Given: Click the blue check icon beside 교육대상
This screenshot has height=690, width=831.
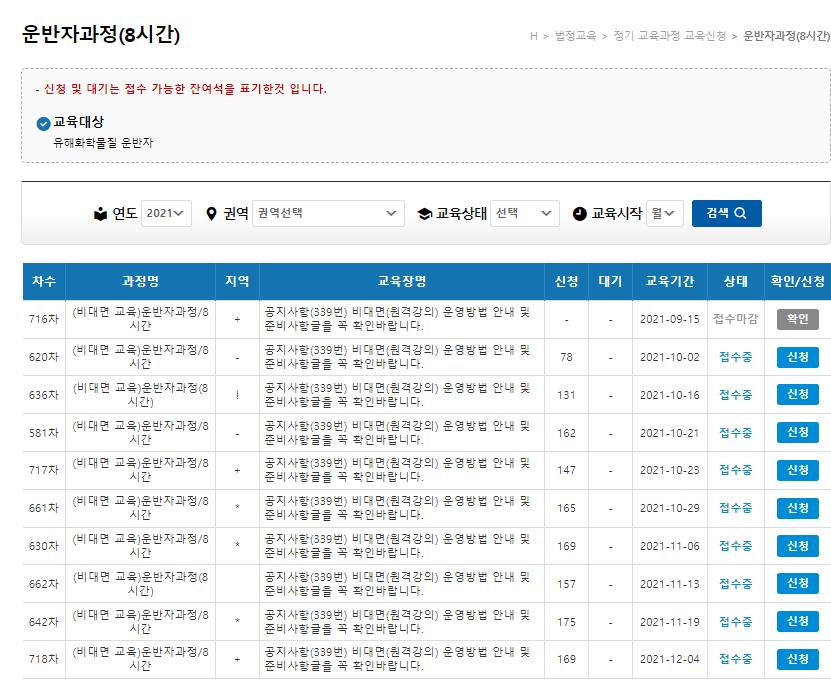Looking at the screenshot, I should point(43,123).
